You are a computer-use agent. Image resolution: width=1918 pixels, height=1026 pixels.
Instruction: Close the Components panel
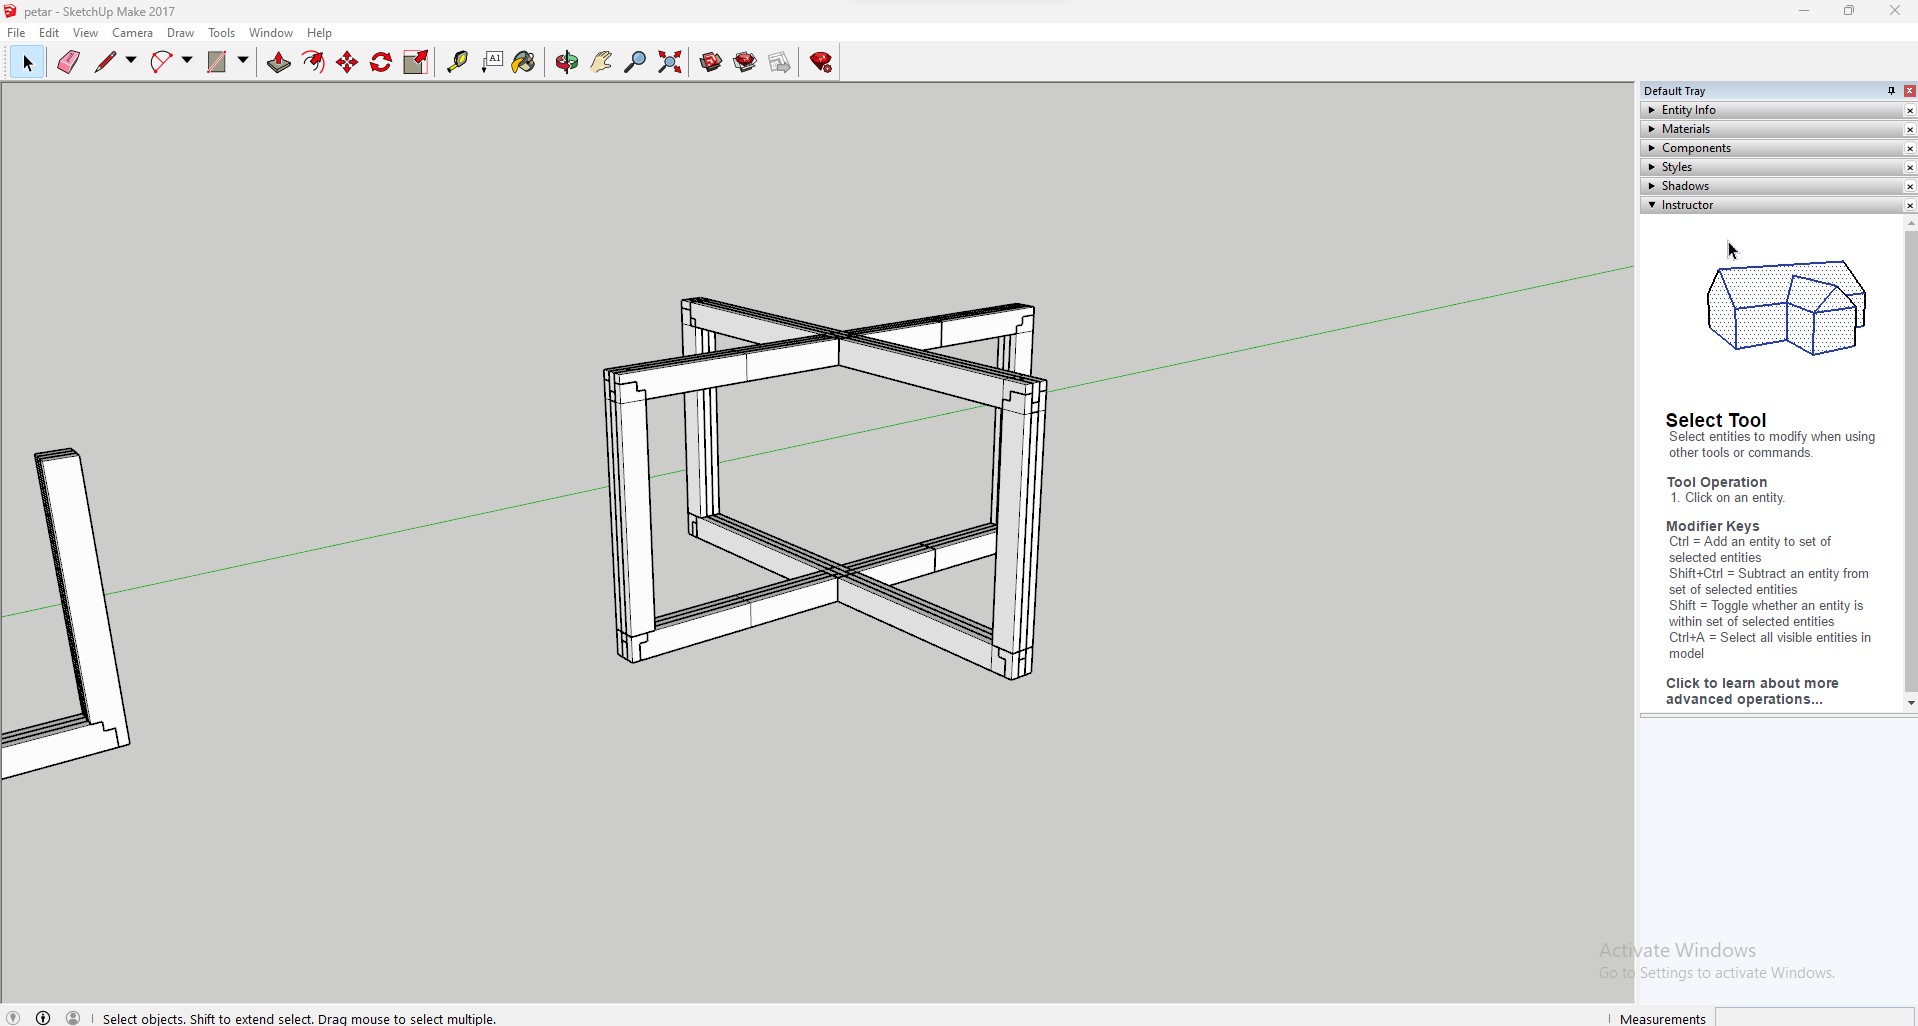coord(1910,149)
